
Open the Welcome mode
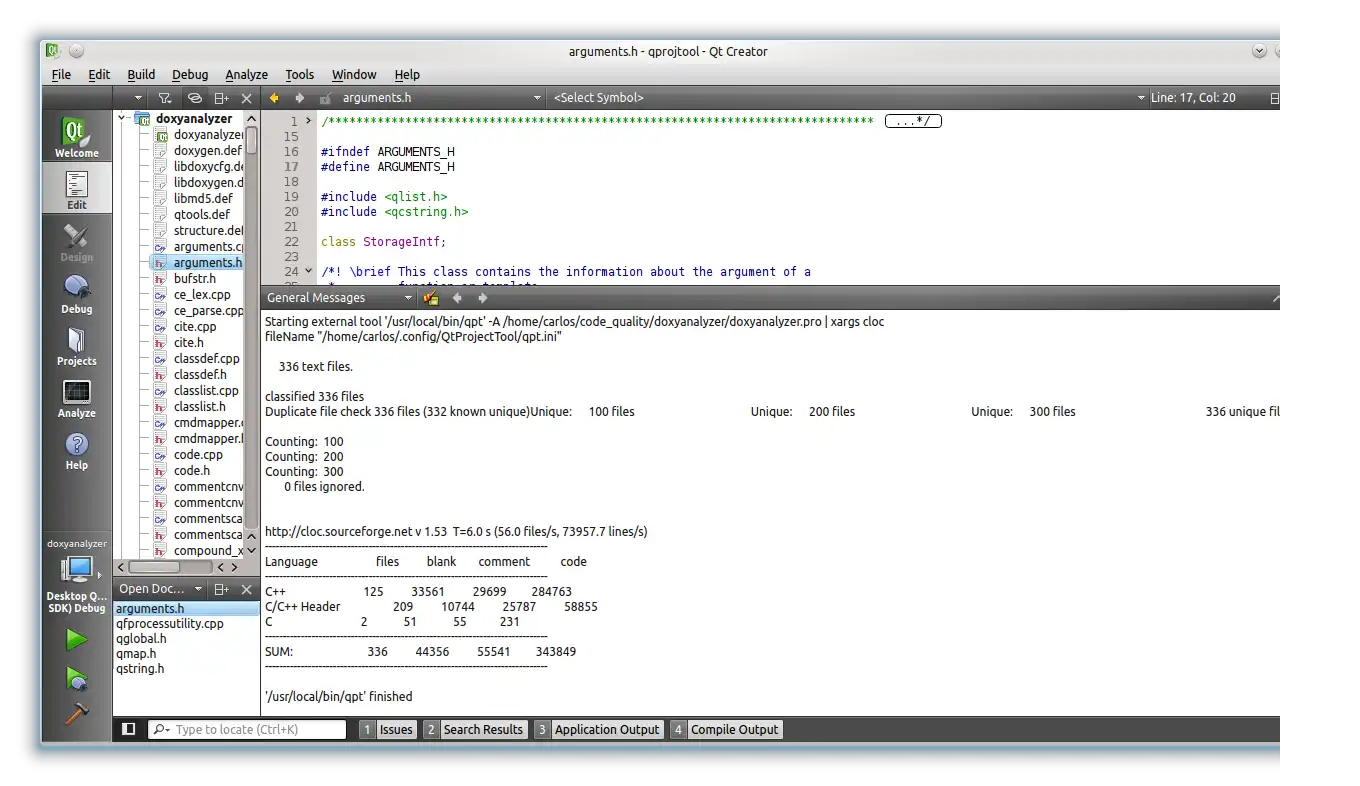click(76, 137)
